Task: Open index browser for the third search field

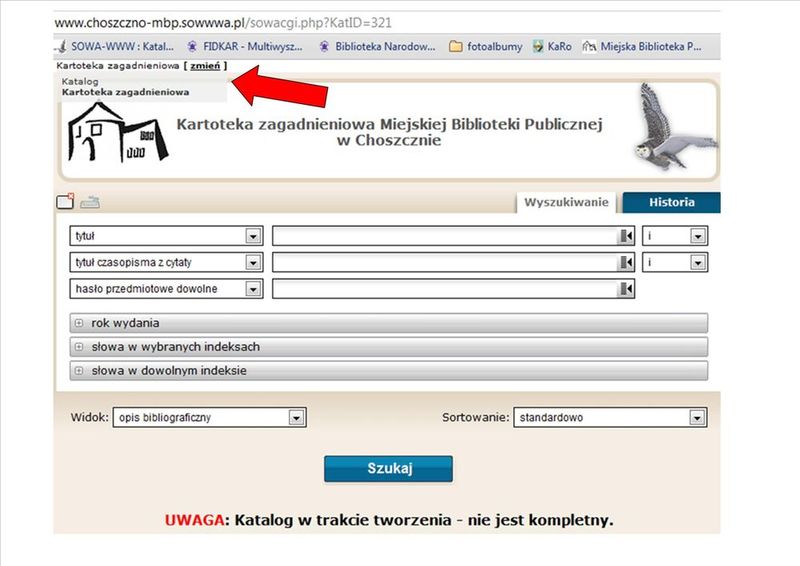Action: pos(627,289)
